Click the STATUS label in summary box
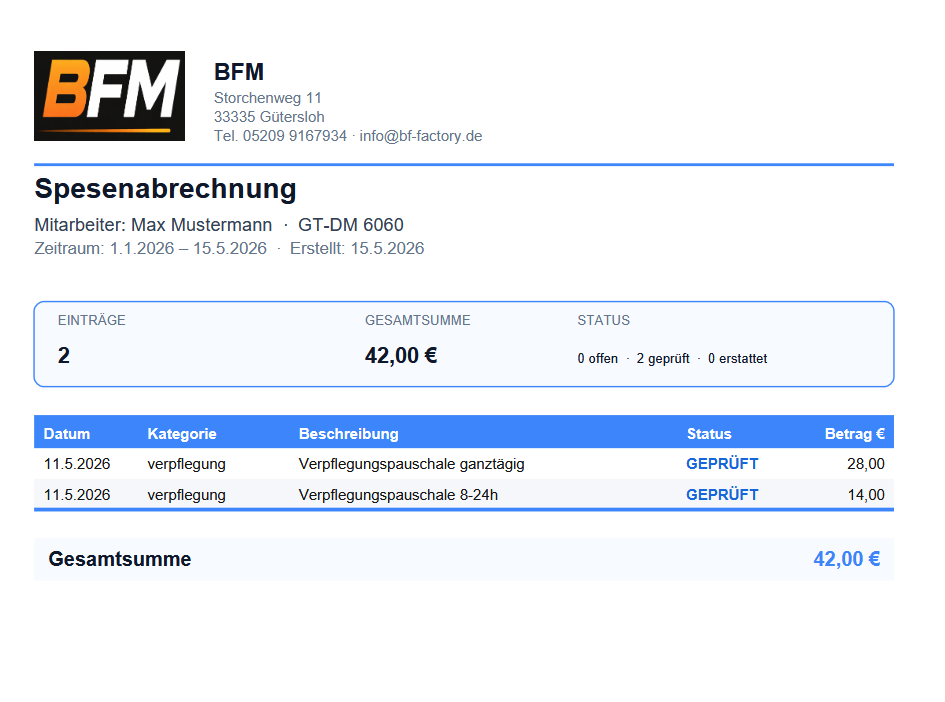945x702 pixels. click(603, 320)
